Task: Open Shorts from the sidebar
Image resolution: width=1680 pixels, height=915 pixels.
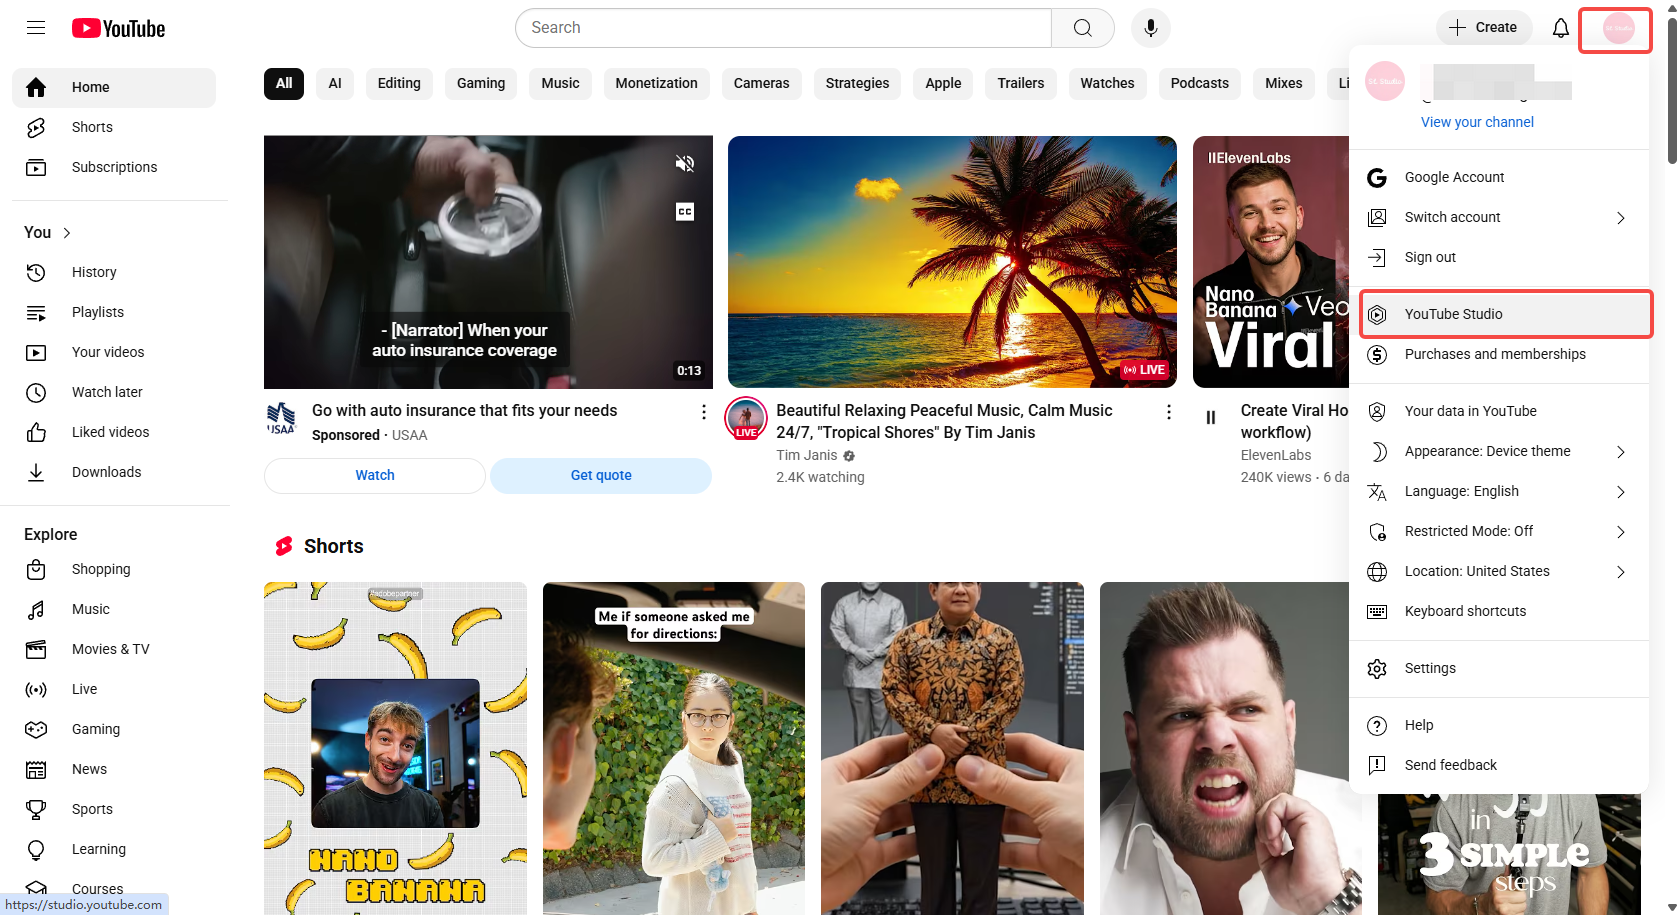Action: [91, 127]
